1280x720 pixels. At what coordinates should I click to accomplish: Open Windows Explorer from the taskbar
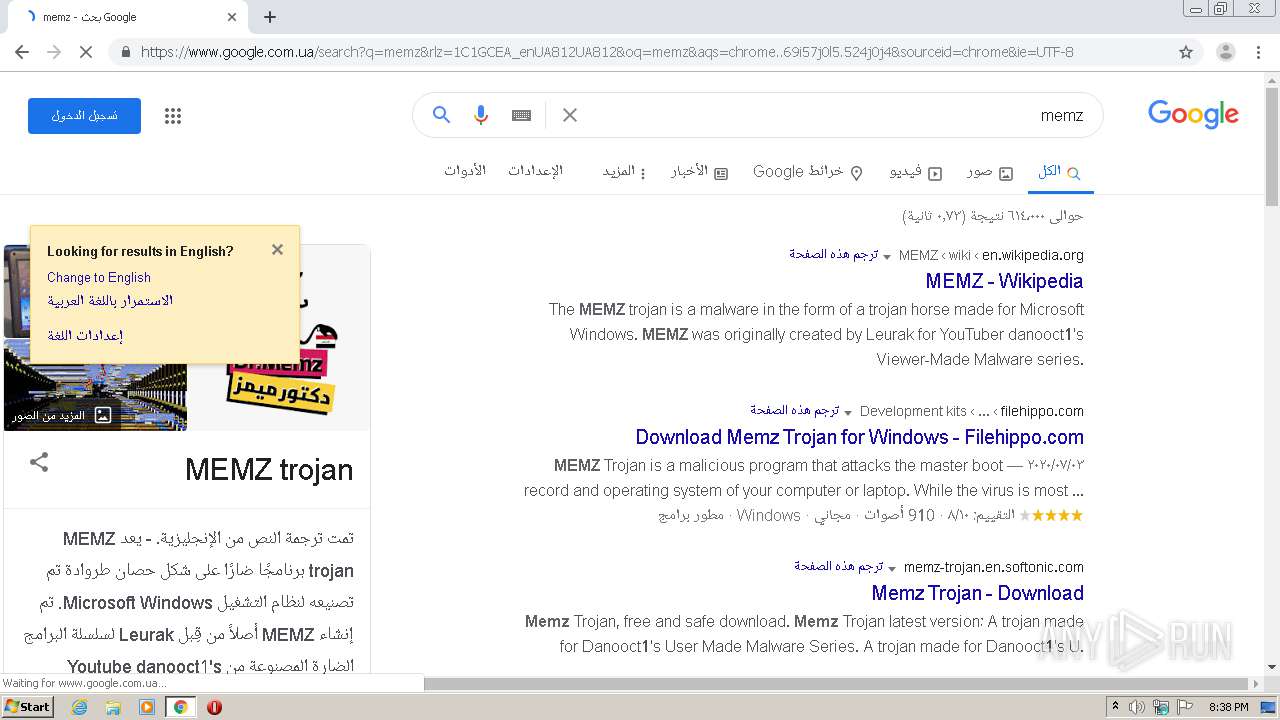coord(113,707)
